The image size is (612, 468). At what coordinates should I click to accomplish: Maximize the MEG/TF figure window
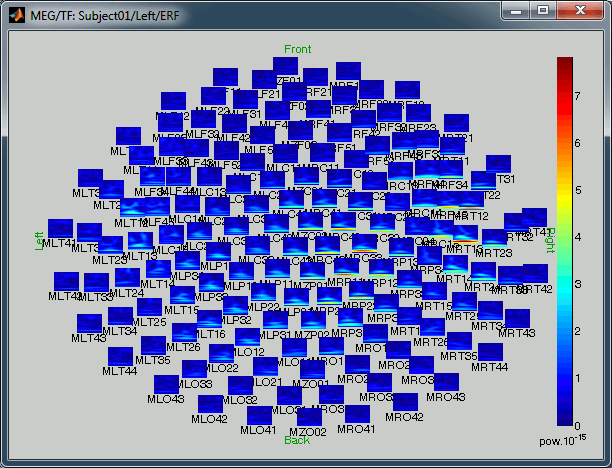coord(543,10)
